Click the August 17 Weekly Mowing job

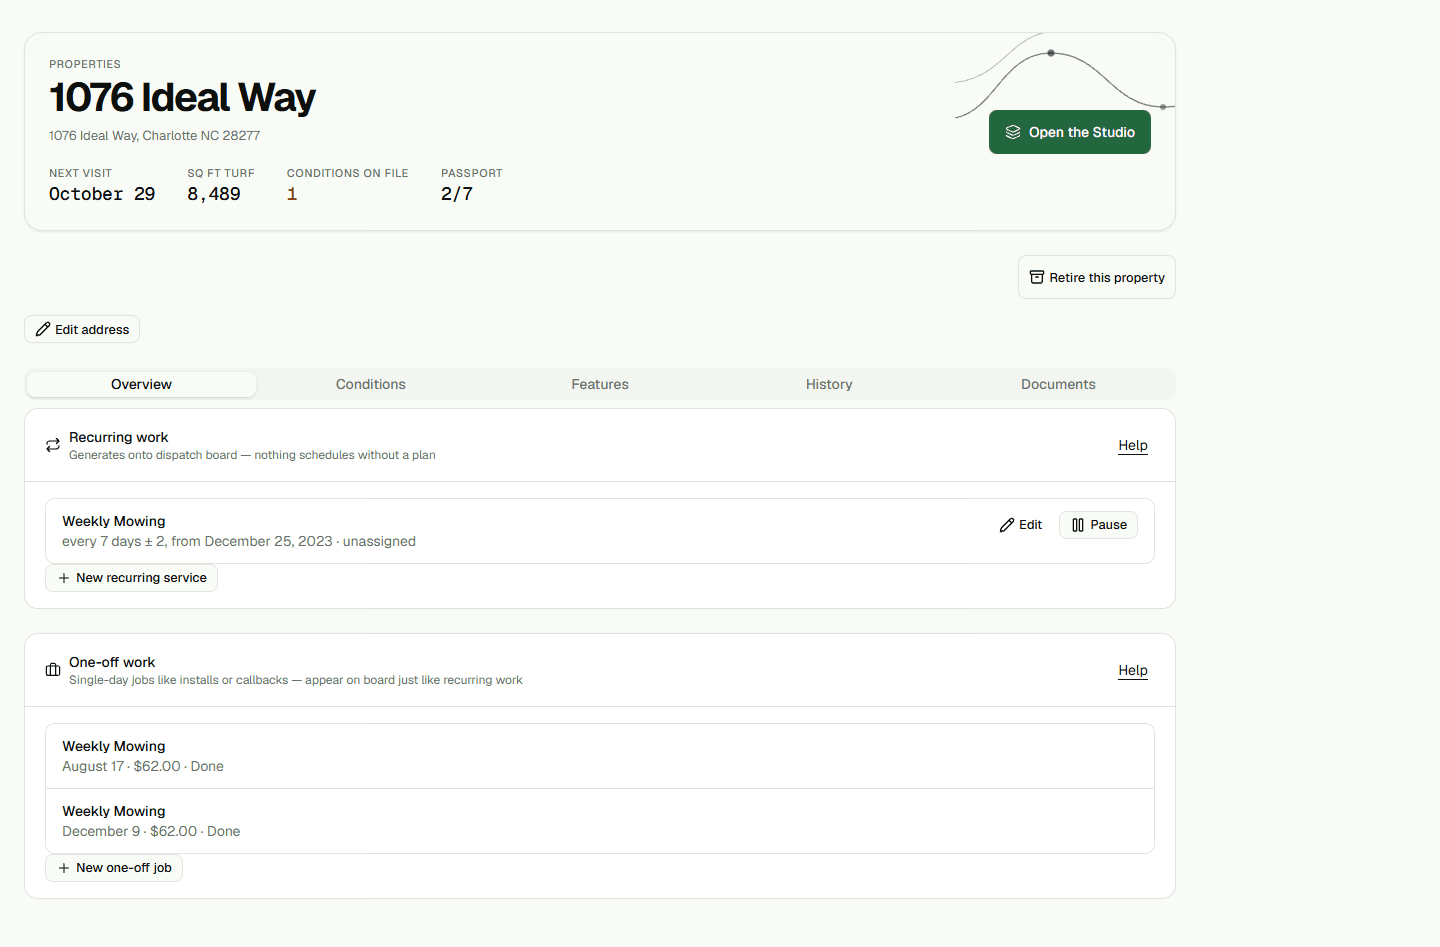[x=600, y=756]
